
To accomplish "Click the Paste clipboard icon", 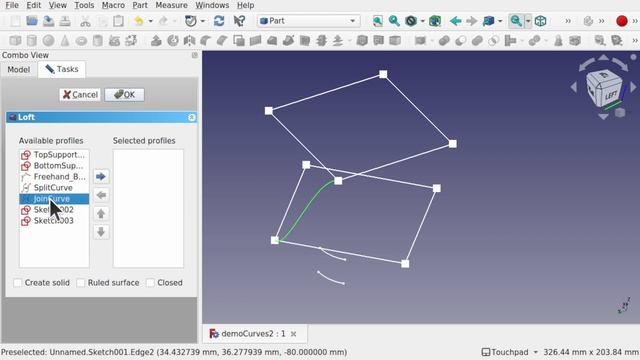I will point(118,21).
